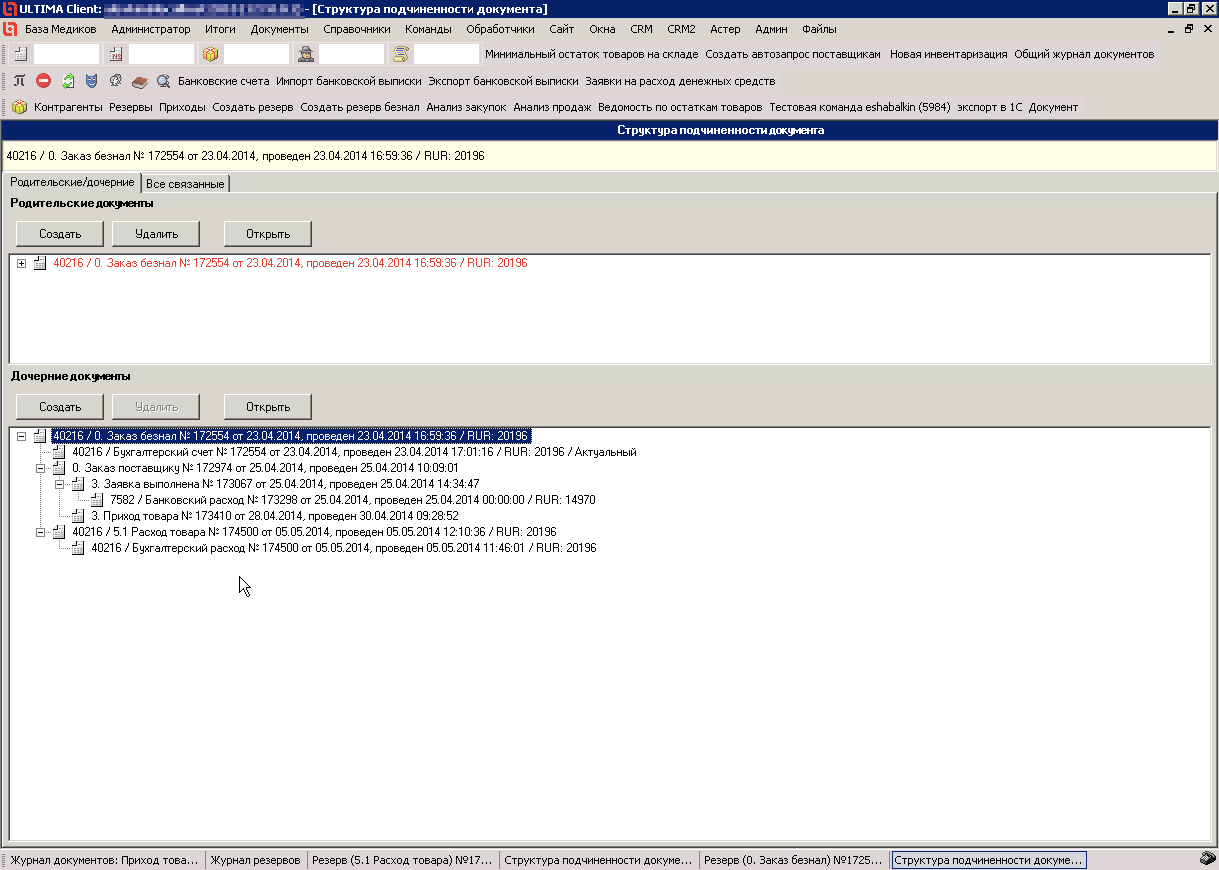Viewport: 1219px width, 870px height.
Task: Collapse the 5.1 Расход товара № 174500 node
Action: tap(41, 532)
